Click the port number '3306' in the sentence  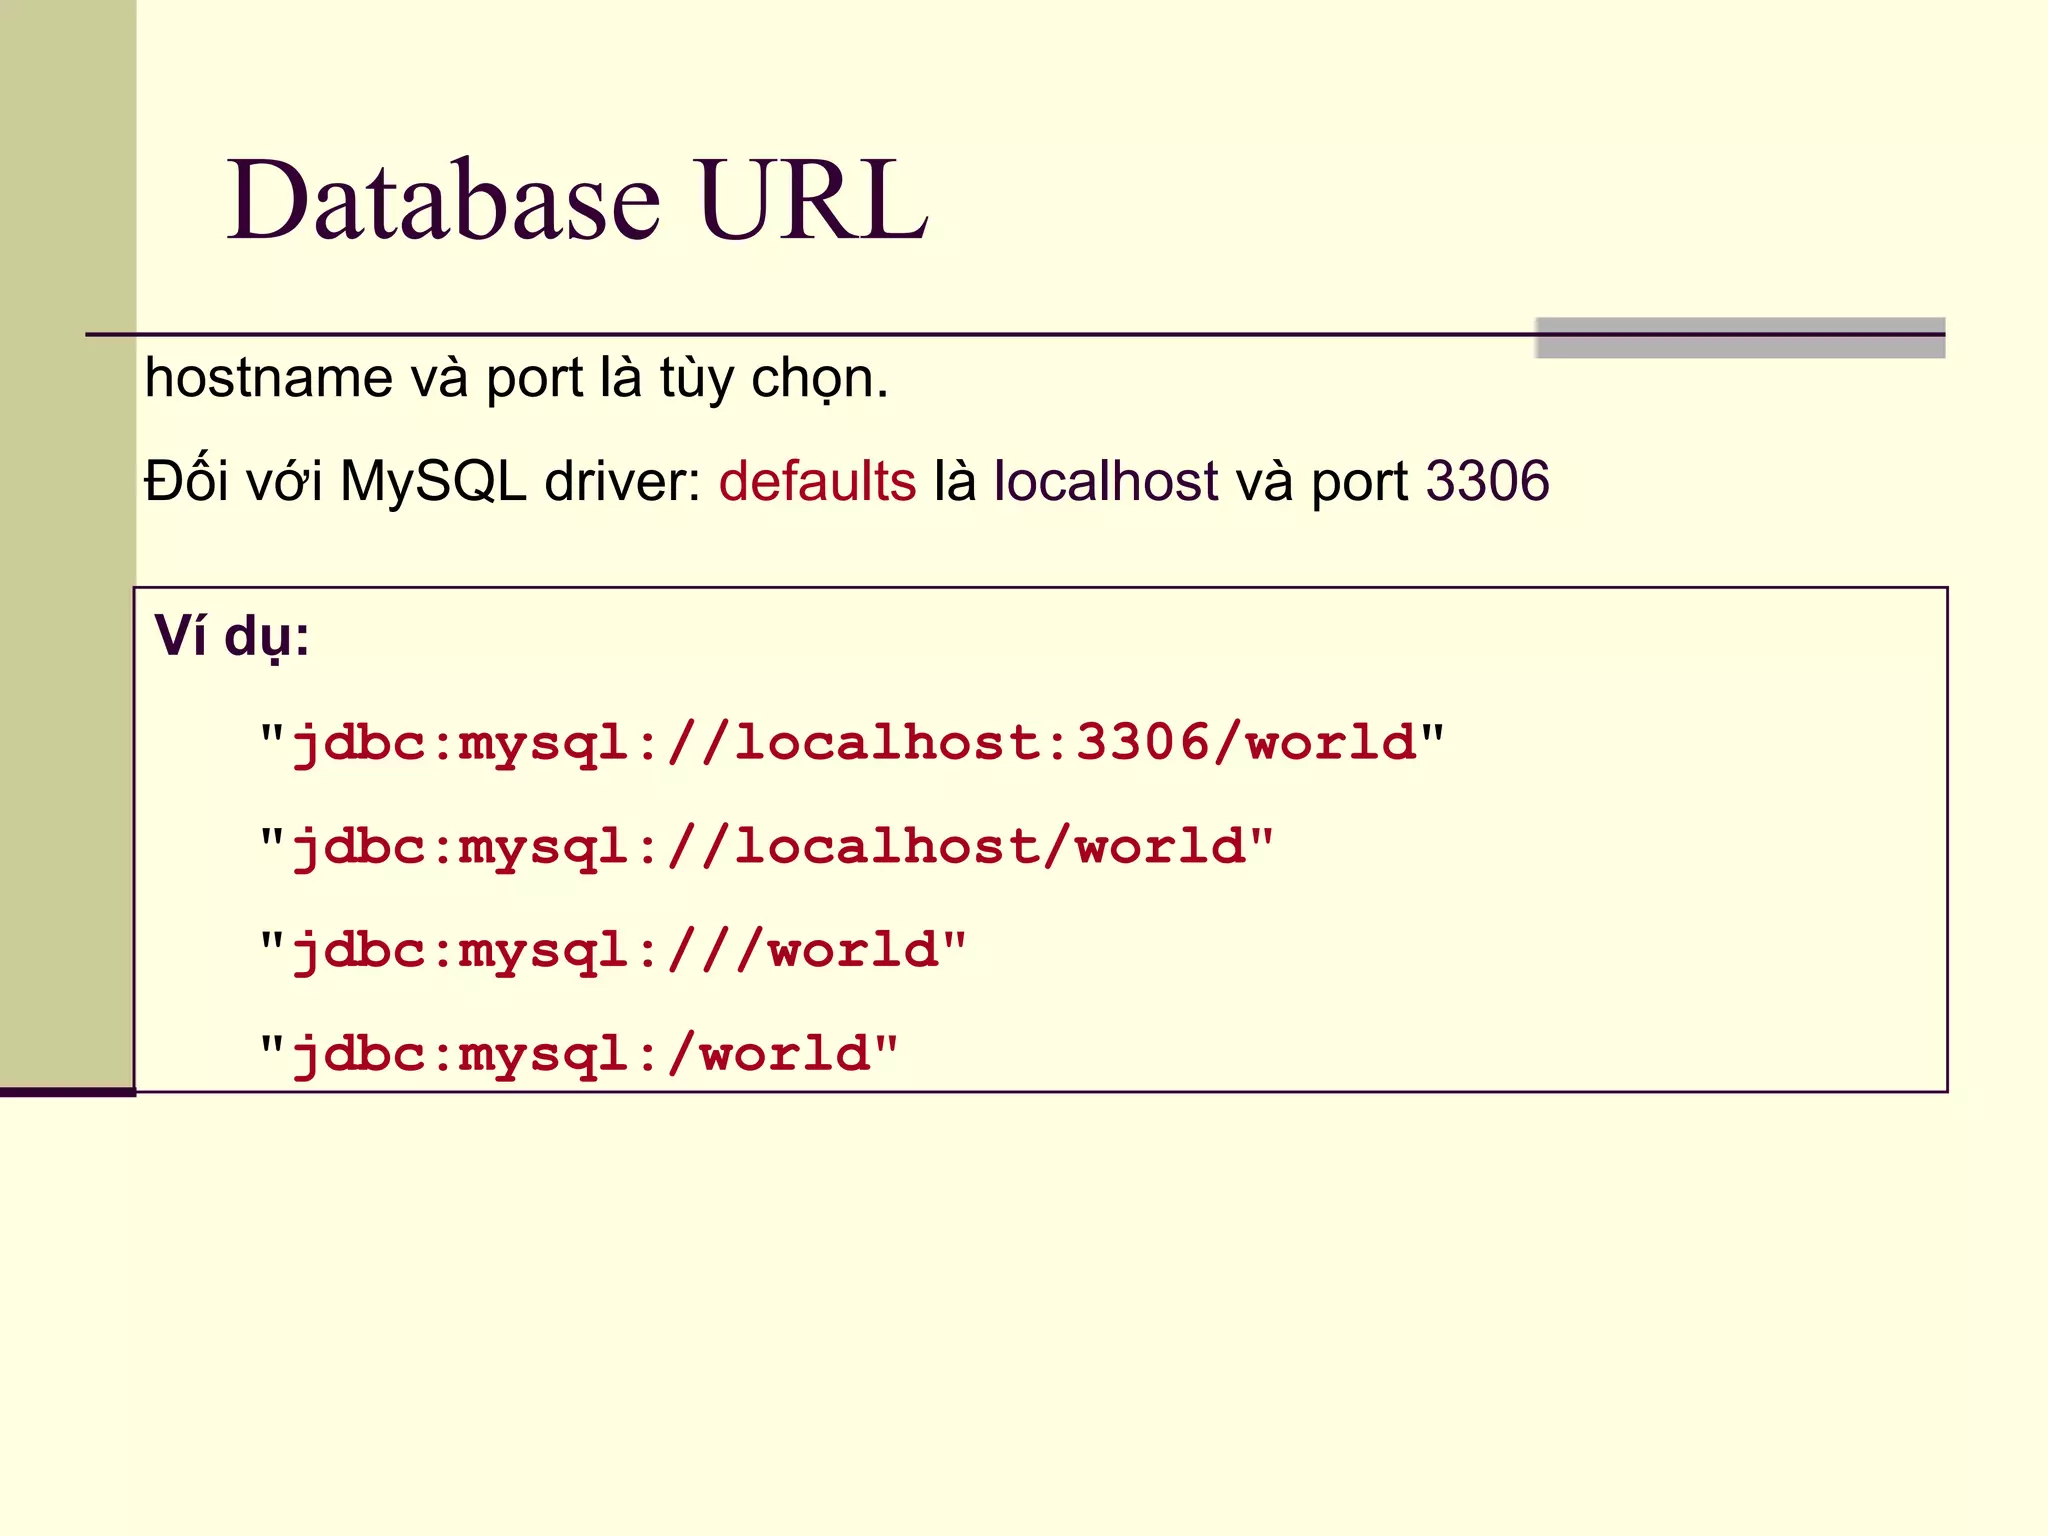[1487, 481]
